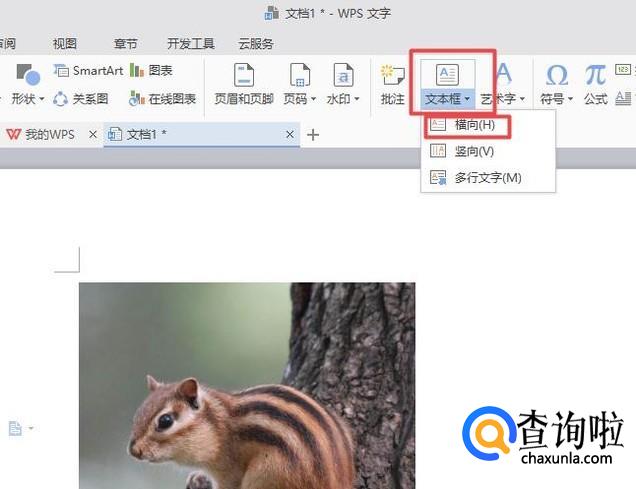Click the paste options icon at left margin
The image size is (636, 489).
[x=15, y=428]
